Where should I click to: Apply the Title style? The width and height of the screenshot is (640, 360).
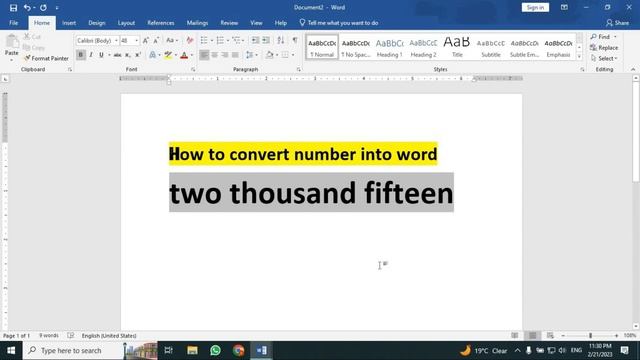457,47
